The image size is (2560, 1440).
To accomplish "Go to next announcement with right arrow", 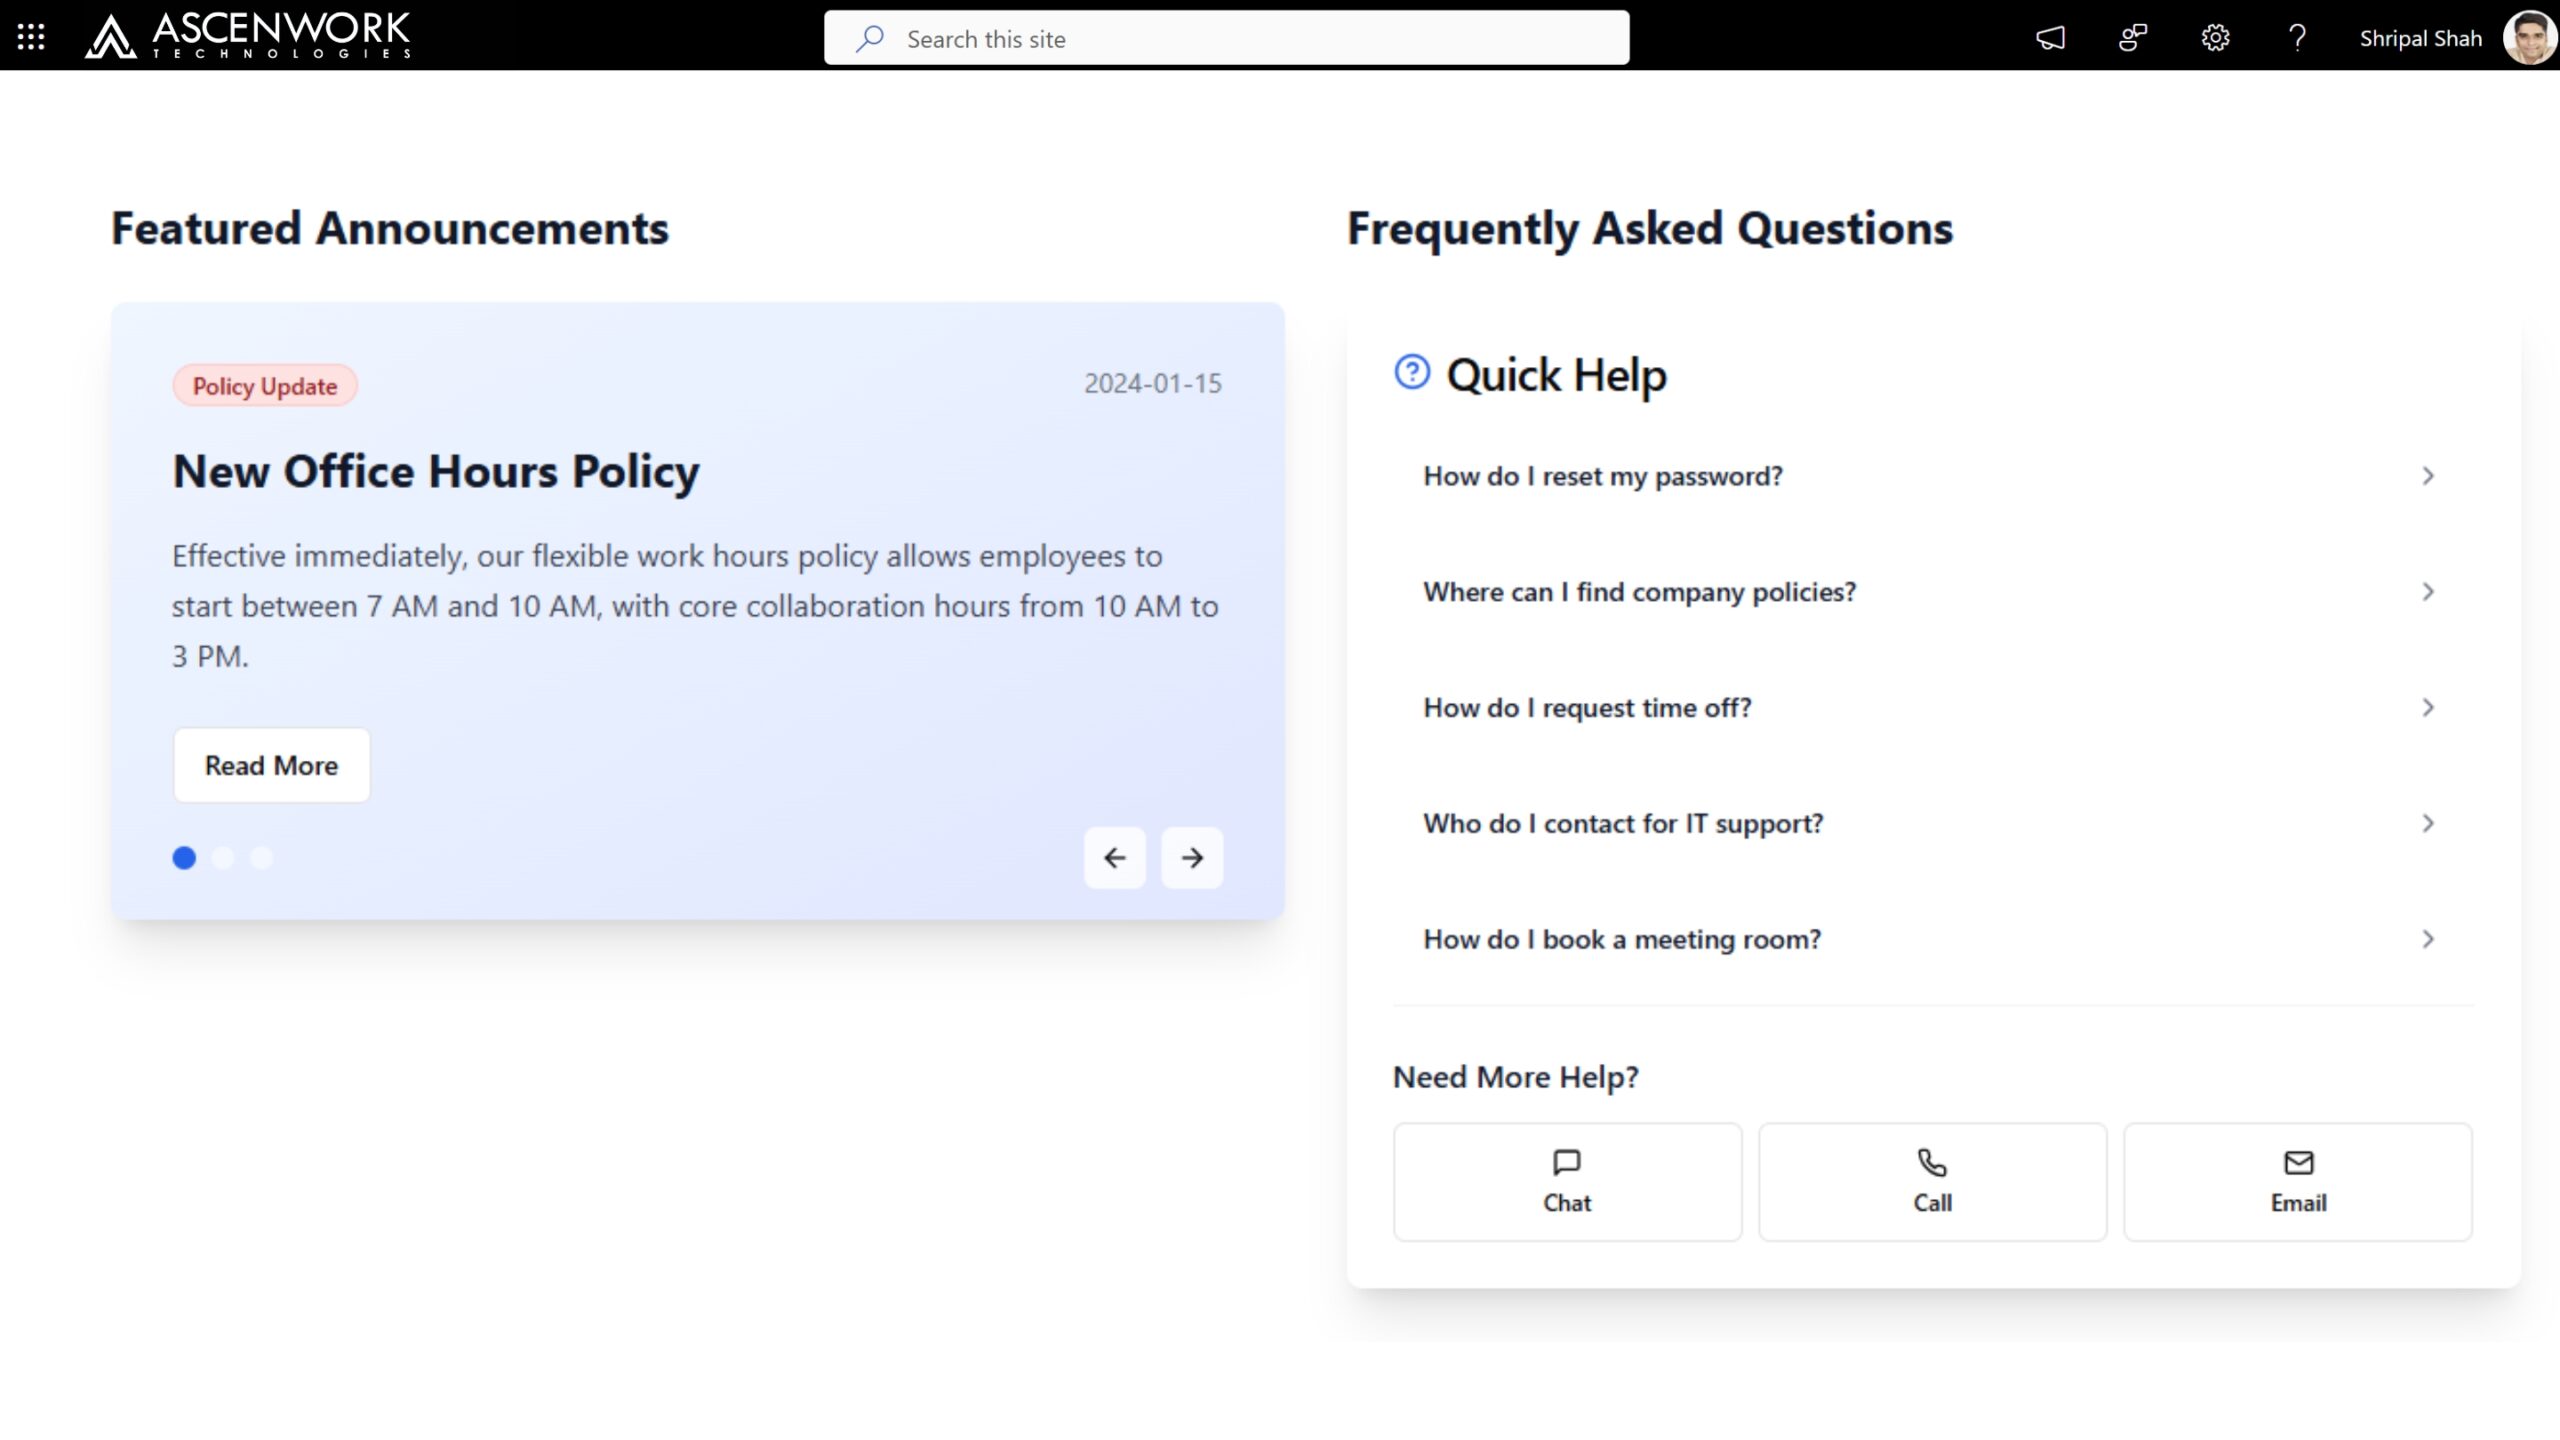I will (x=1191, y=858).
